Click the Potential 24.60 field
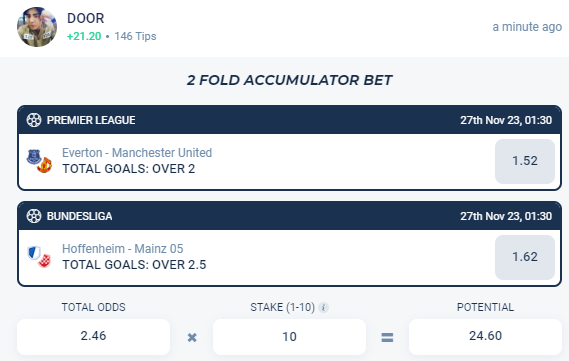 [485, 337]
